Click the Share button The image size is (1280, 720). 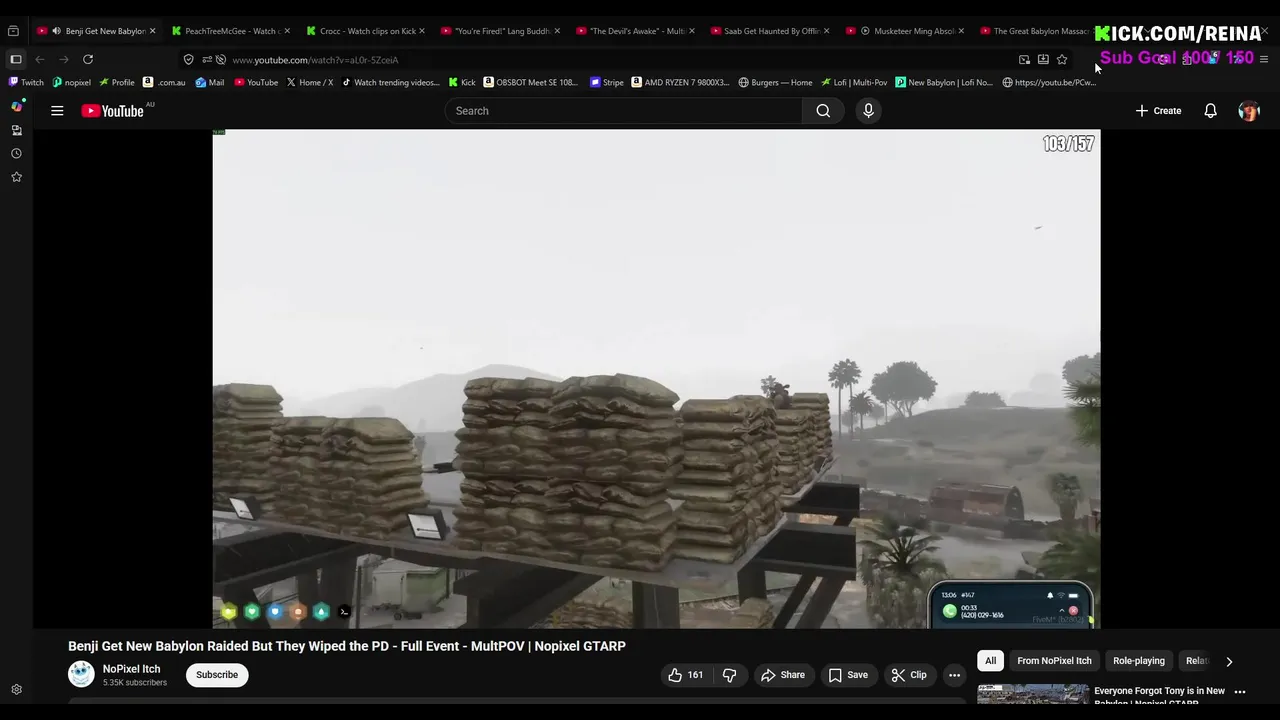[x=782, y=675]
